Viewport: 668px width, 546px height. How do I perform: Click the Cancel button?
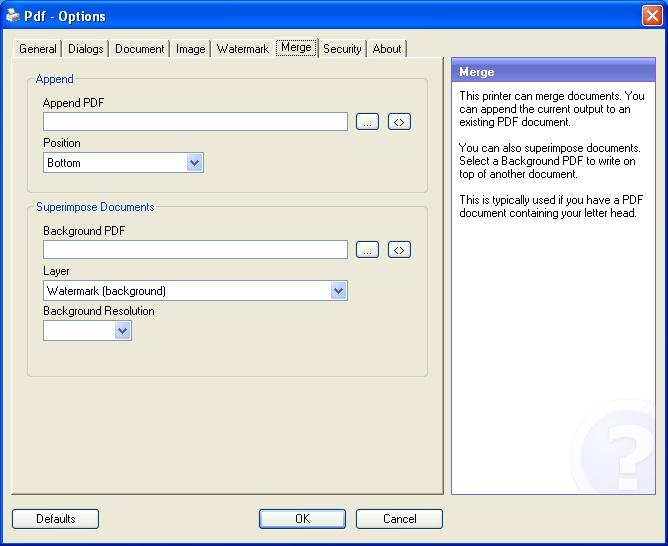tap(399, 519)
